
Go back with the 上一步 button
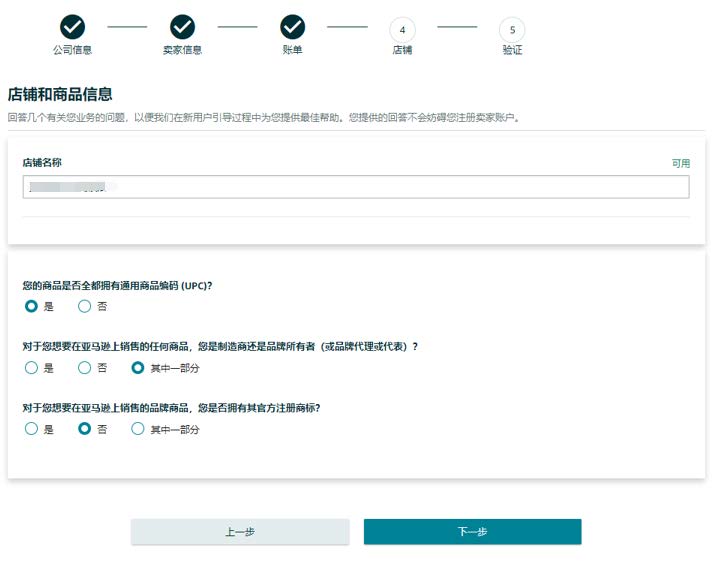point(240,531)
